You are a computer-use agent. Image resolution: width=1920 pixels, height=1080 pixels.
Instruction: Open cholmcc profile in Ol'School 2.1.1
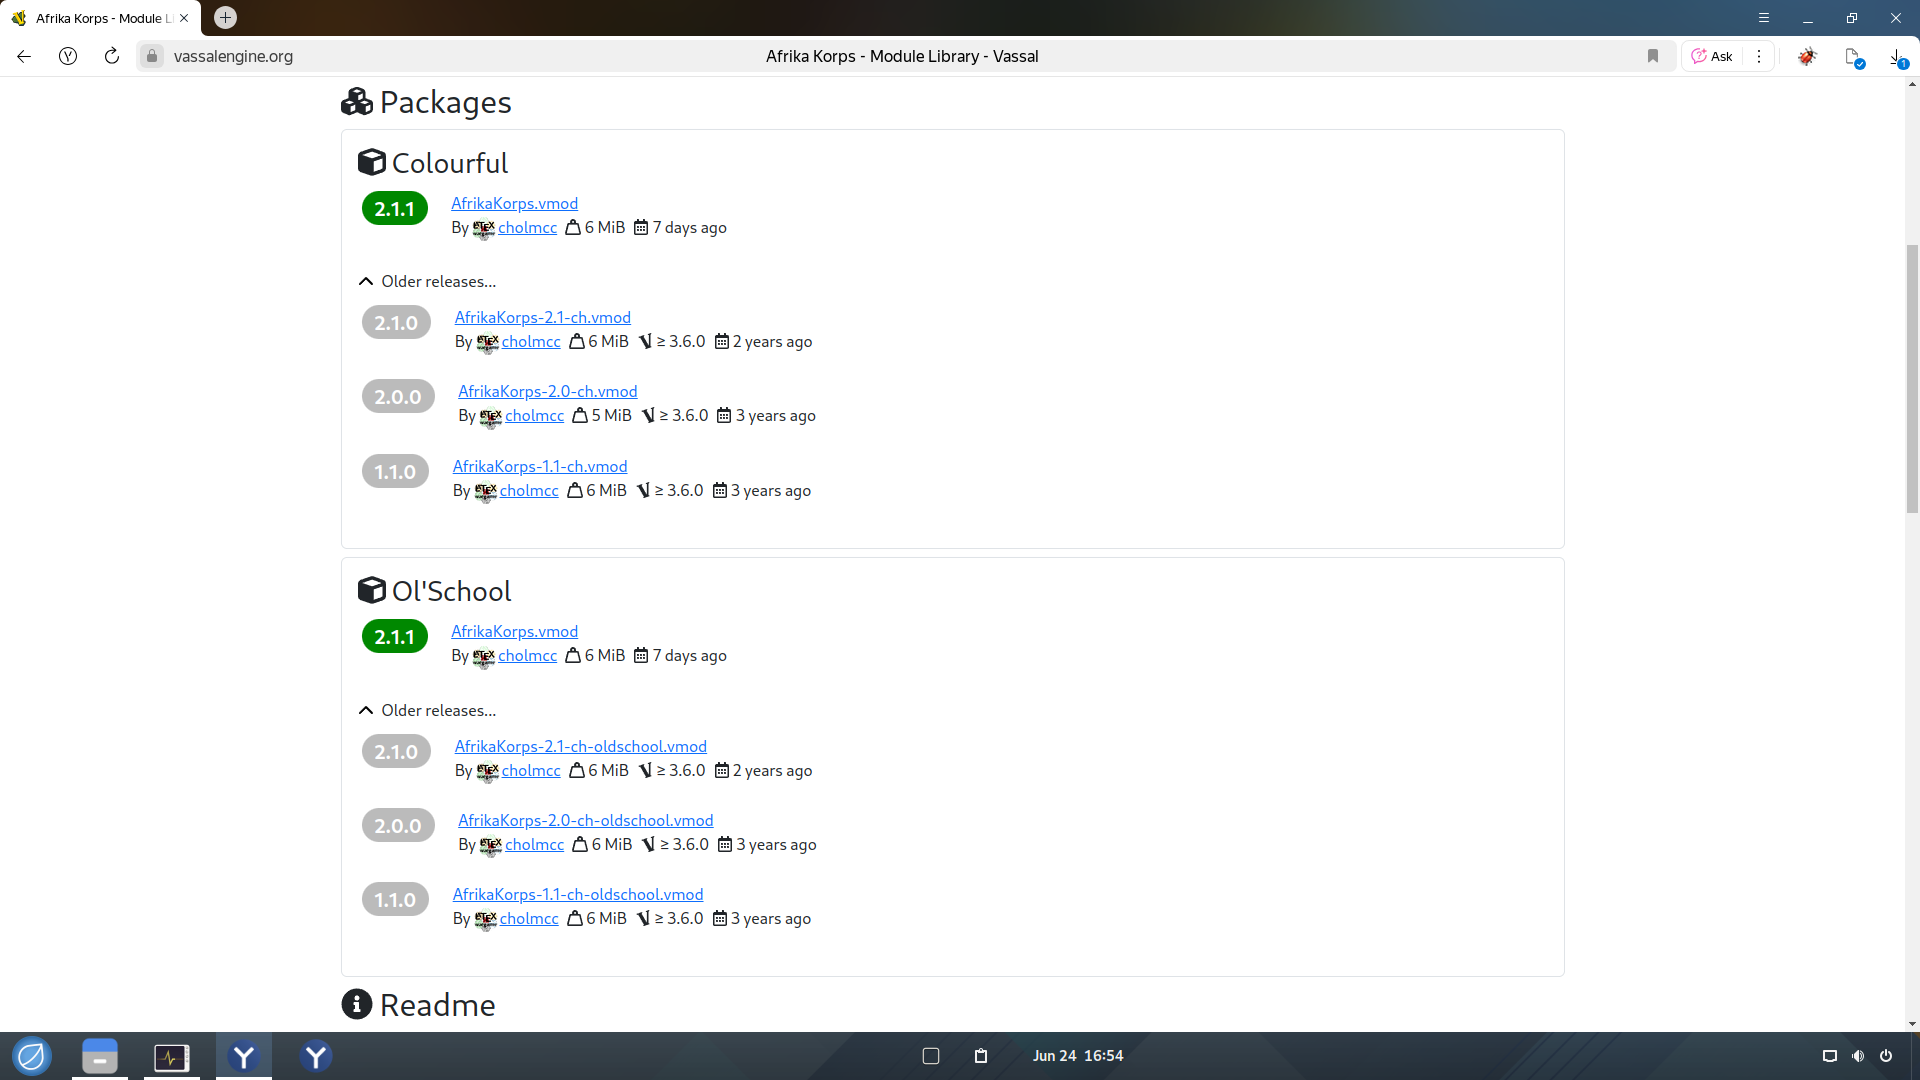pos(527,656)
